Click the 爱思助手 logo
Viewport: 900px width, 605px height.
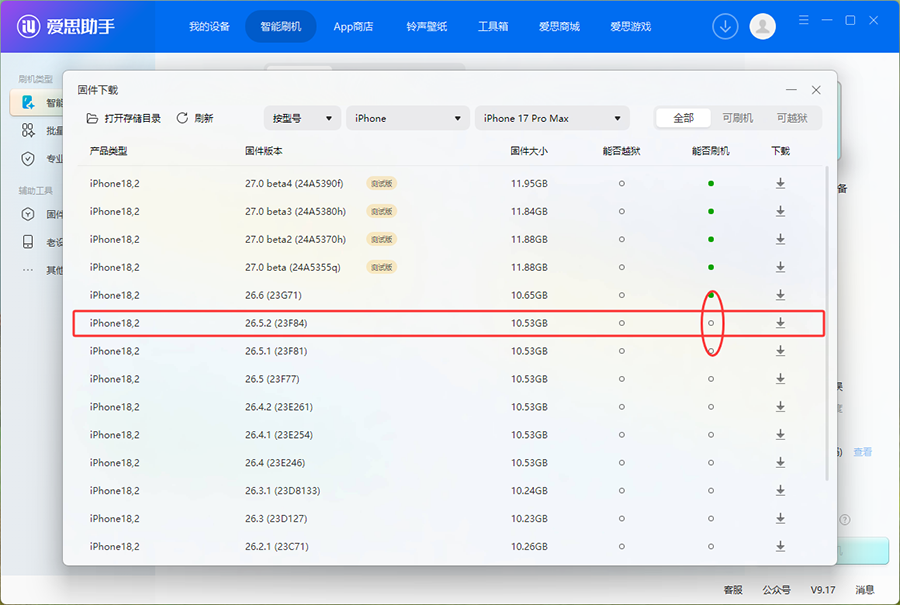[x=65, y=26]
